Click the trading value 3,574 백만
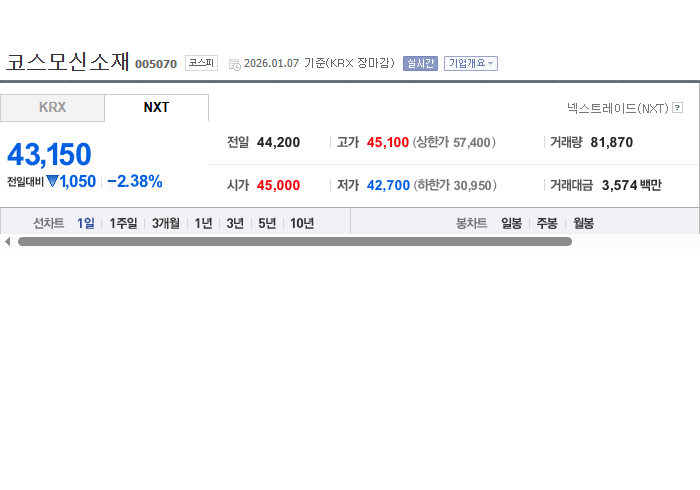This screenshot has width=700, height=490. coord(631,185)
